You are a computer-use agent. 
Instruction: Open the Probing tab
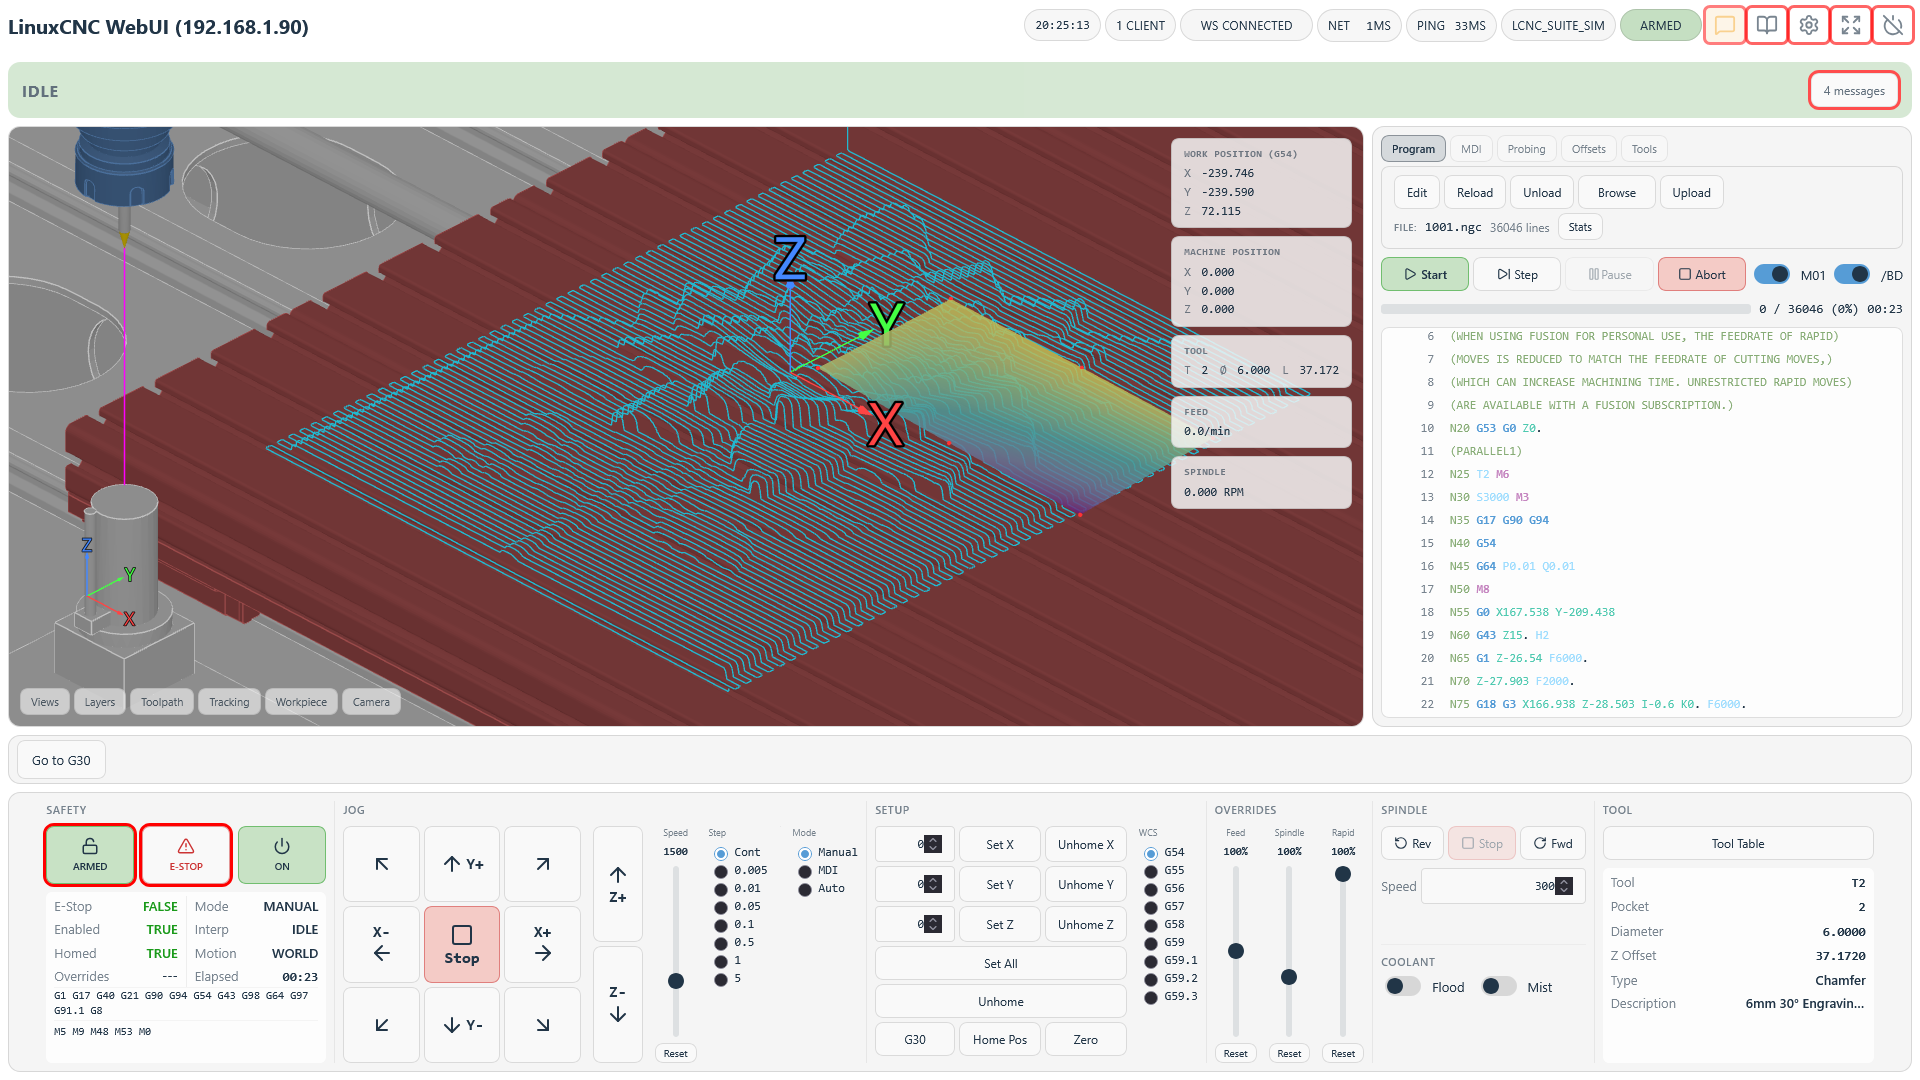coord(1526,149)
